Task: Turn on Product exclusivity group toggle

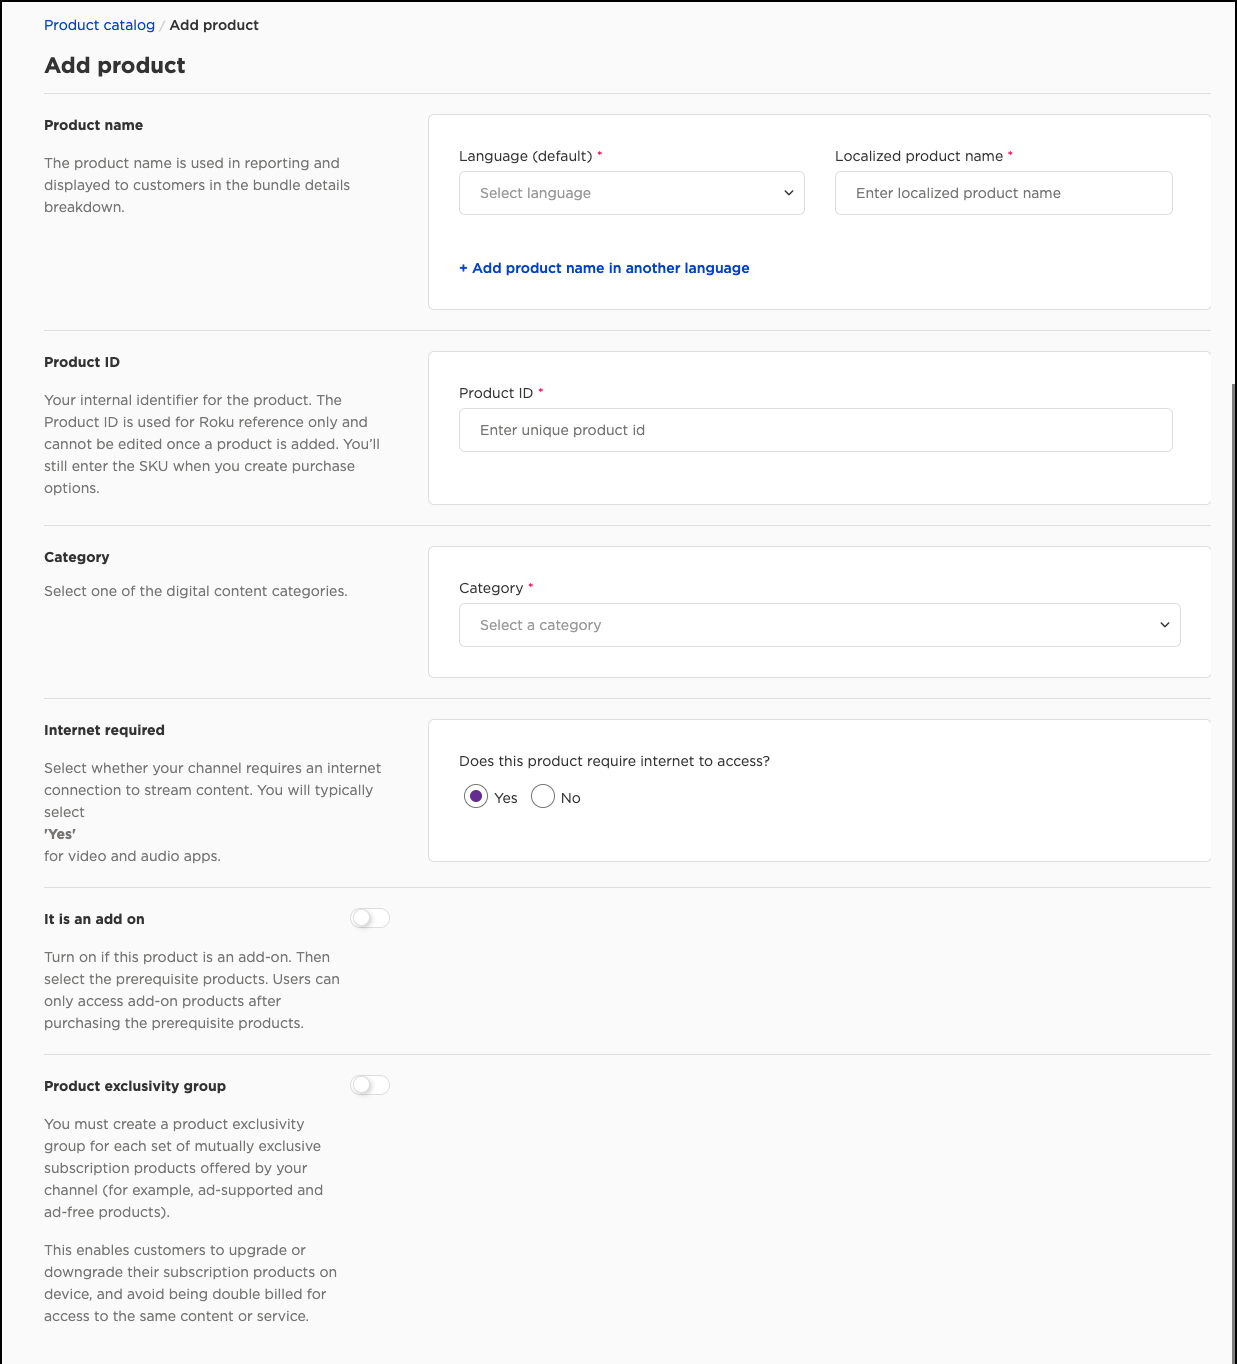Action: point(370,1085)
